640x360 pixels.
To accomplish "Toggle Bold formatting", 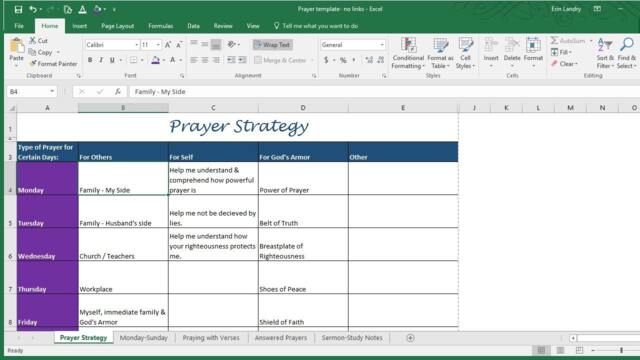I will (90, 60).
